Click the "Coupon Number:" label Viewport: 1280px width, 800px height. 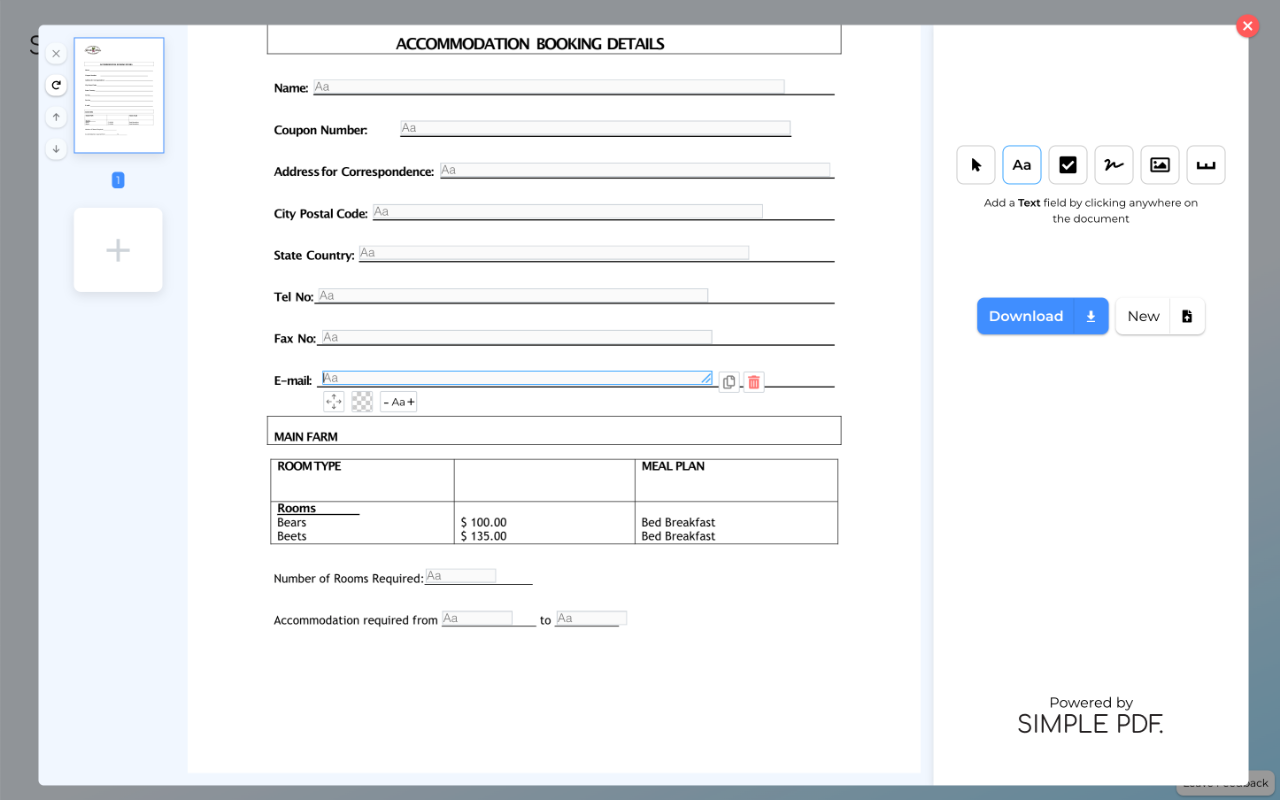pyautogui.click(x=321, y=130)
